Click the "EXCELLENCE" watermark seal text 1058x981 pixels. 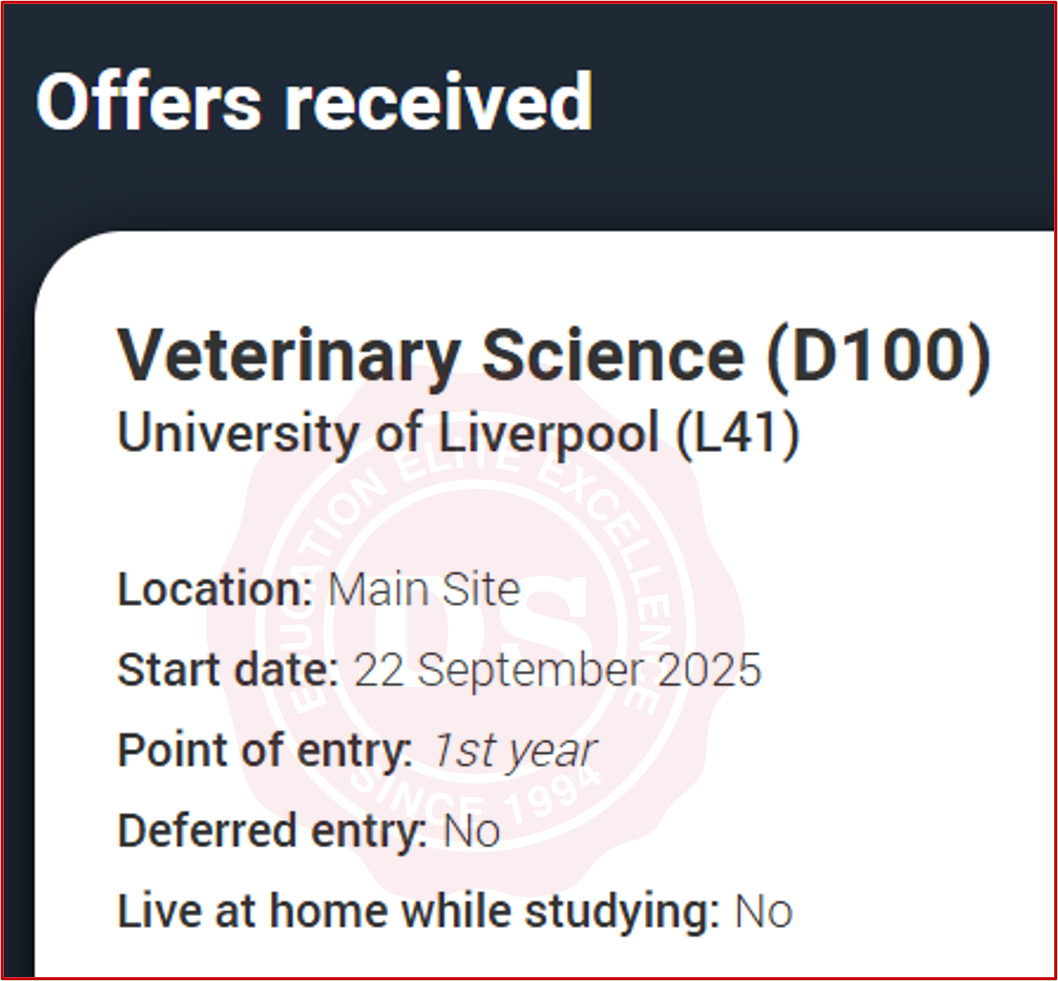tap(612, 560)
